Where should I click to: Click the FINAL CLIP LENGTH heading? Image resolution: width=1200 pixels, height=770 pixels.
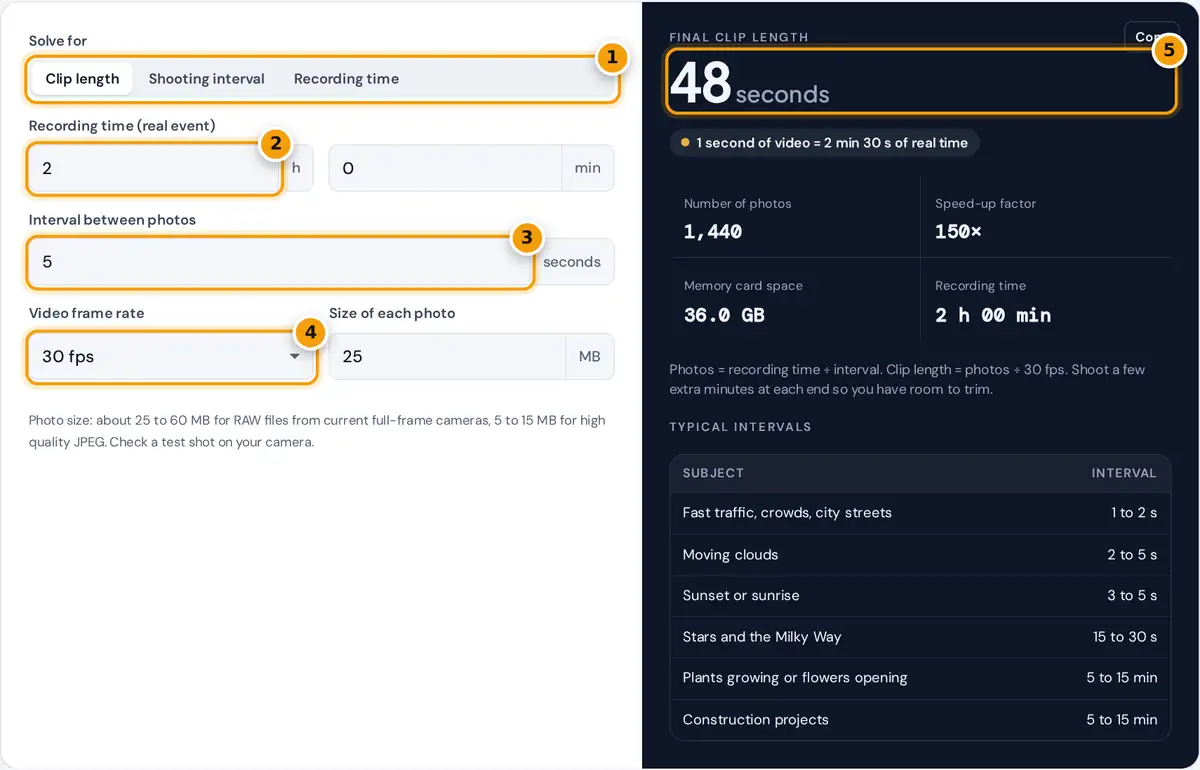coord(739,37)
